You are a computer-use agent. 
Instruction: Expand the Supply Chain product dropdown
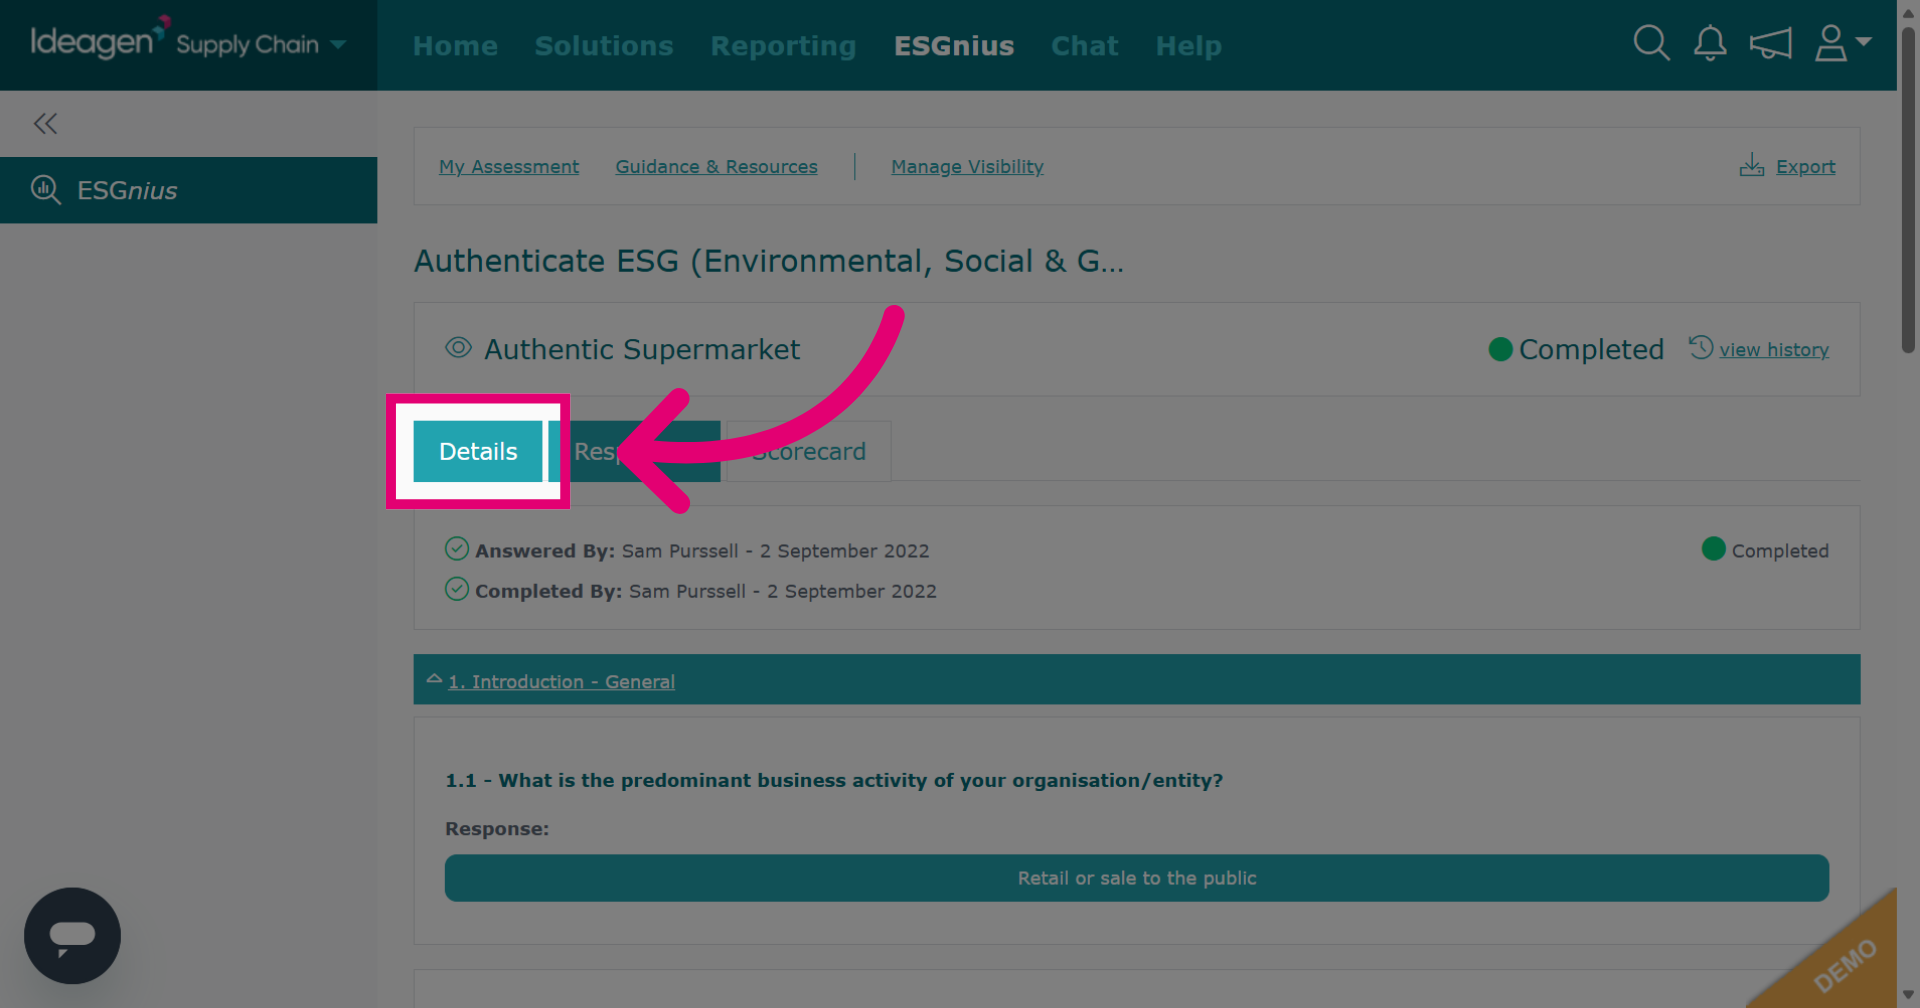coord(338,44)
